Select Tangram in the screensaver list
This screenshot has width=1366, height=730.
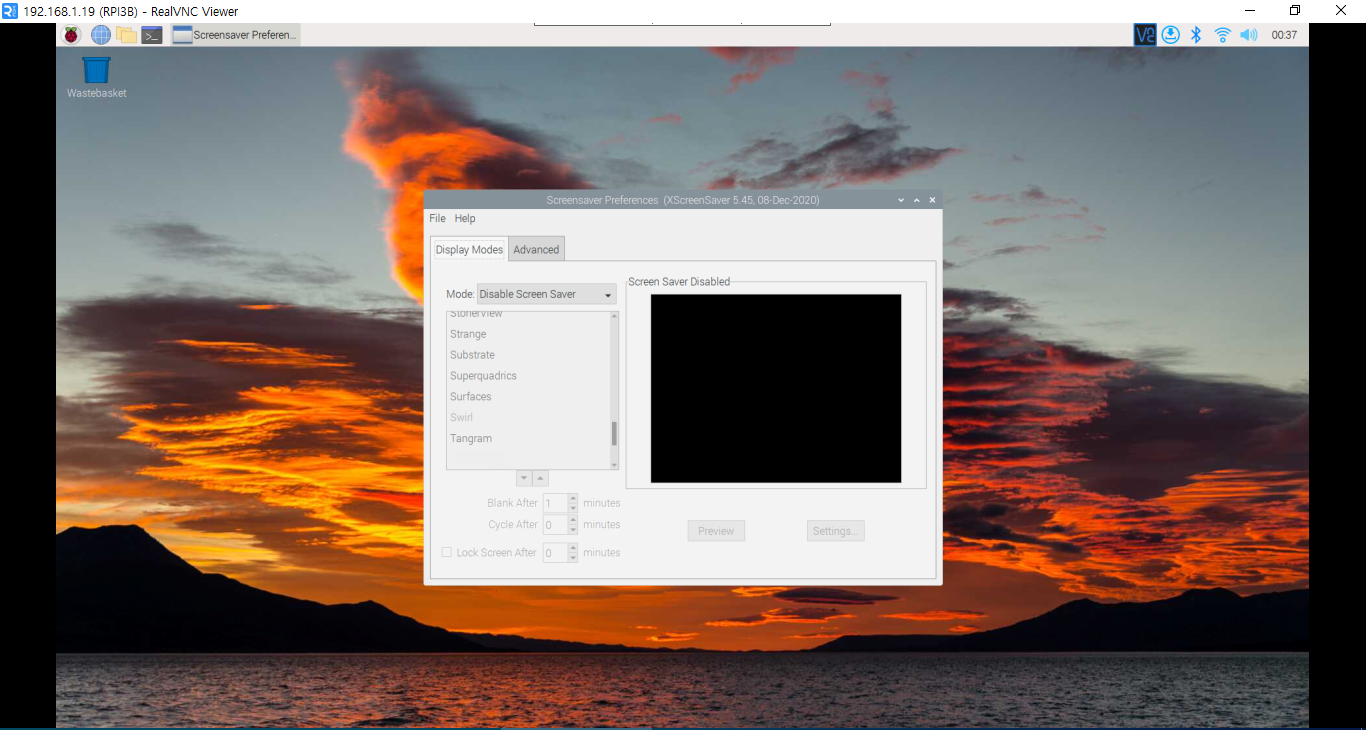pyautogui.click(x=530, y=438)
